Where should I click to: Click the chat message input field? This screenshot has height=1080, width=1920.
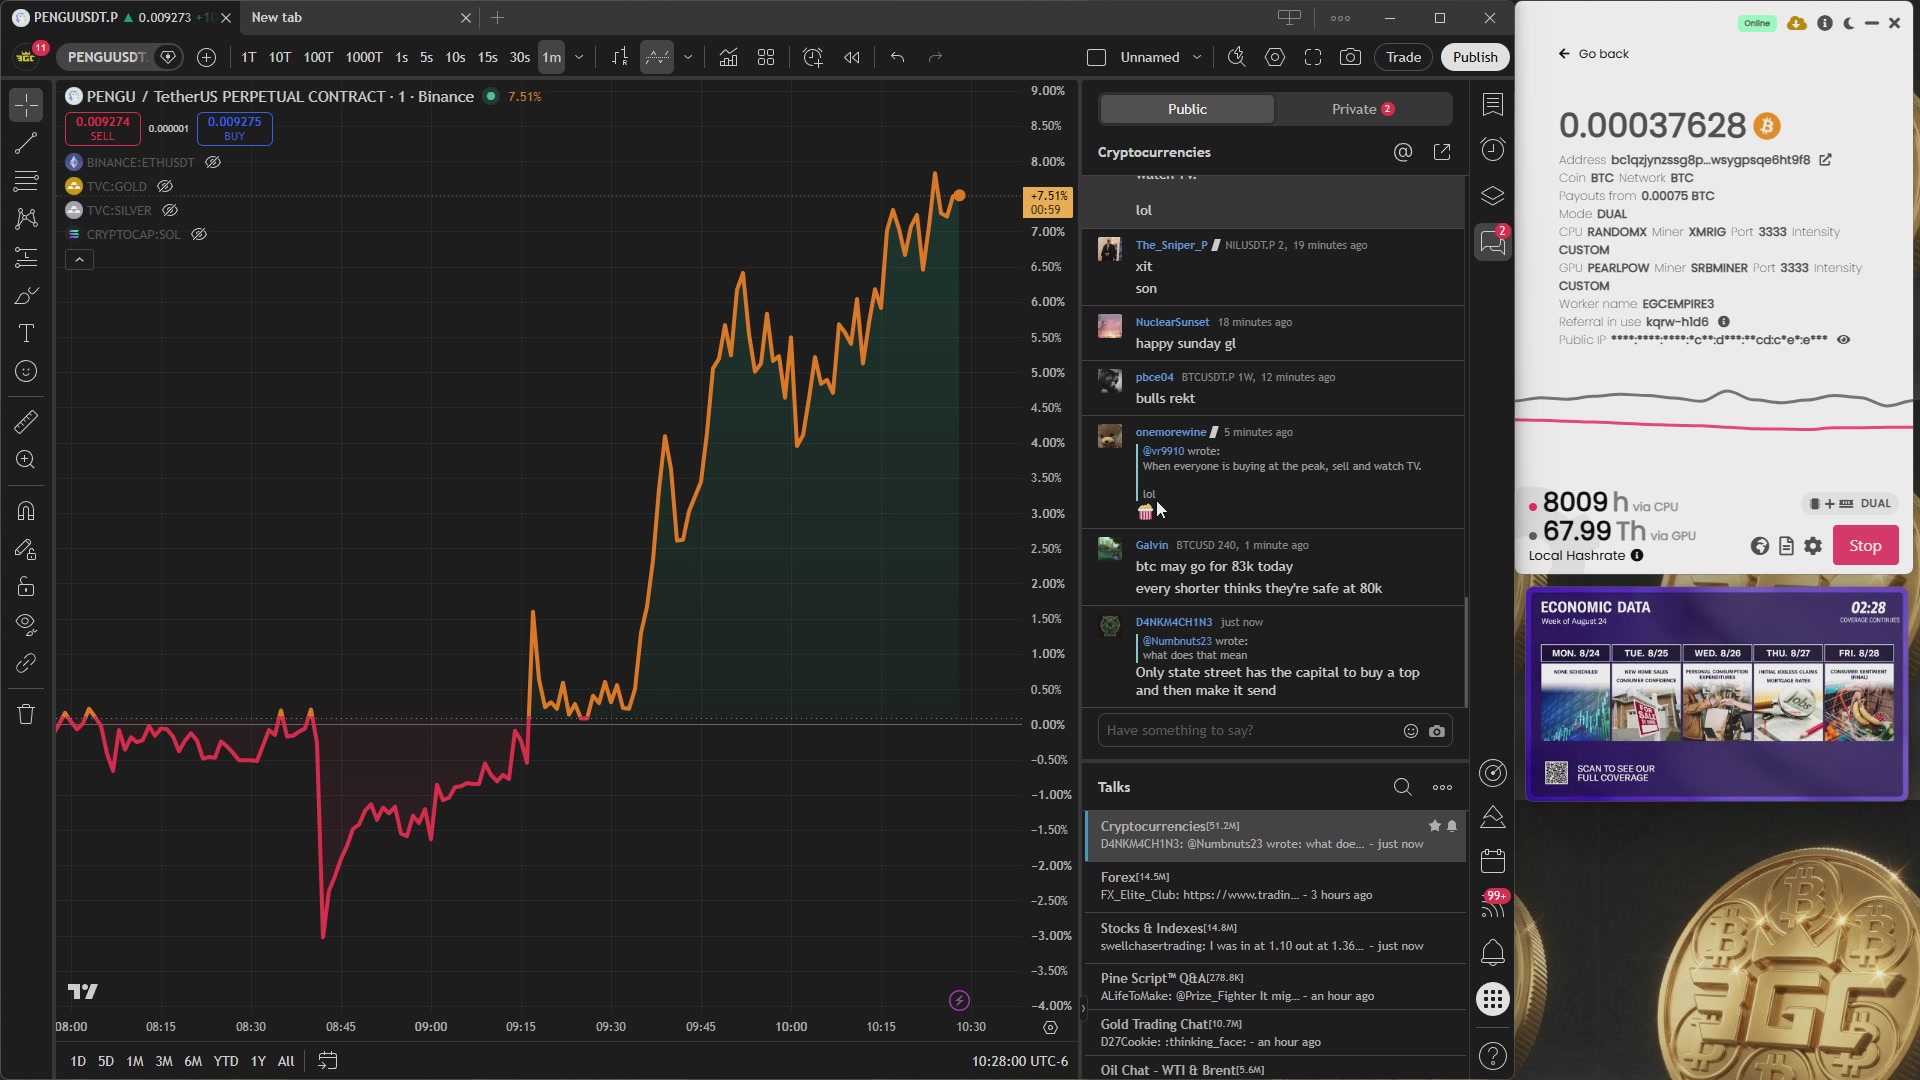1249,731
